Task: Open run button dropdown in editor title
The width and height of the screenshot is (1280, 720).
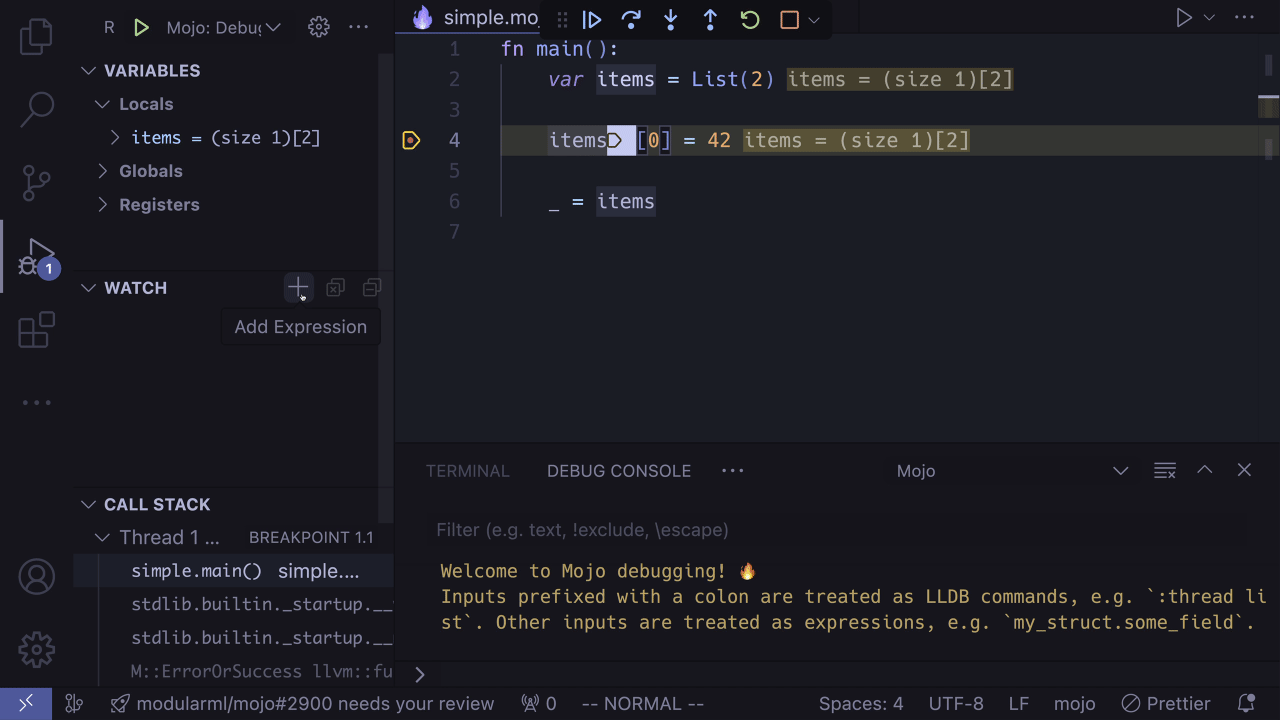Action: coord(1209,18)
